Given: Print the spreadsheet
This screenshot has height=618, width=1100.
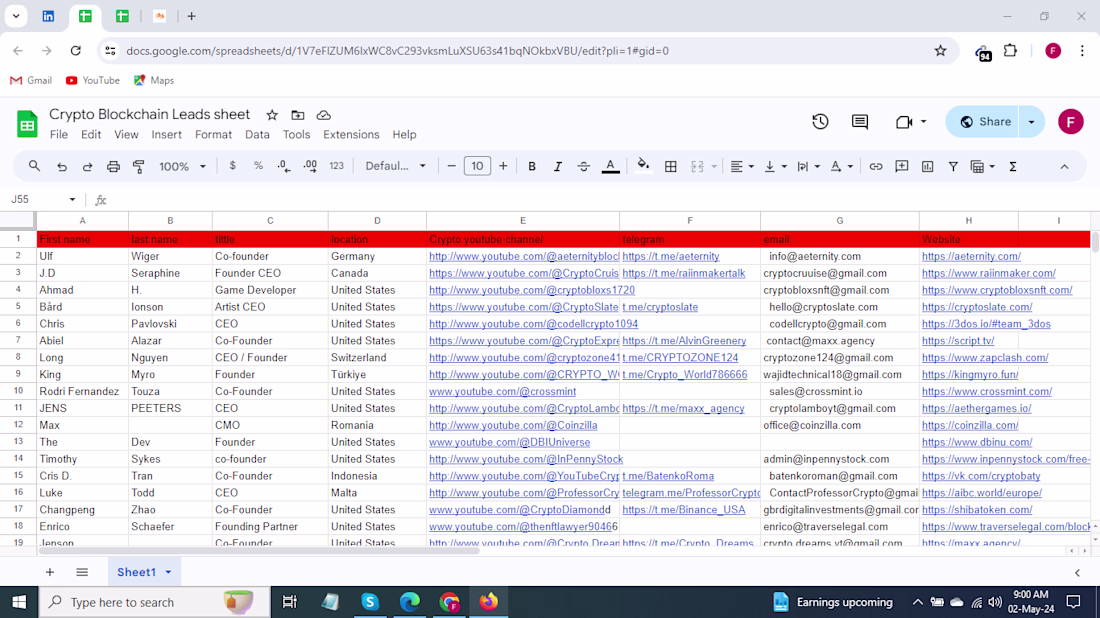Looking at the screenshot, I should coord(113,166).
